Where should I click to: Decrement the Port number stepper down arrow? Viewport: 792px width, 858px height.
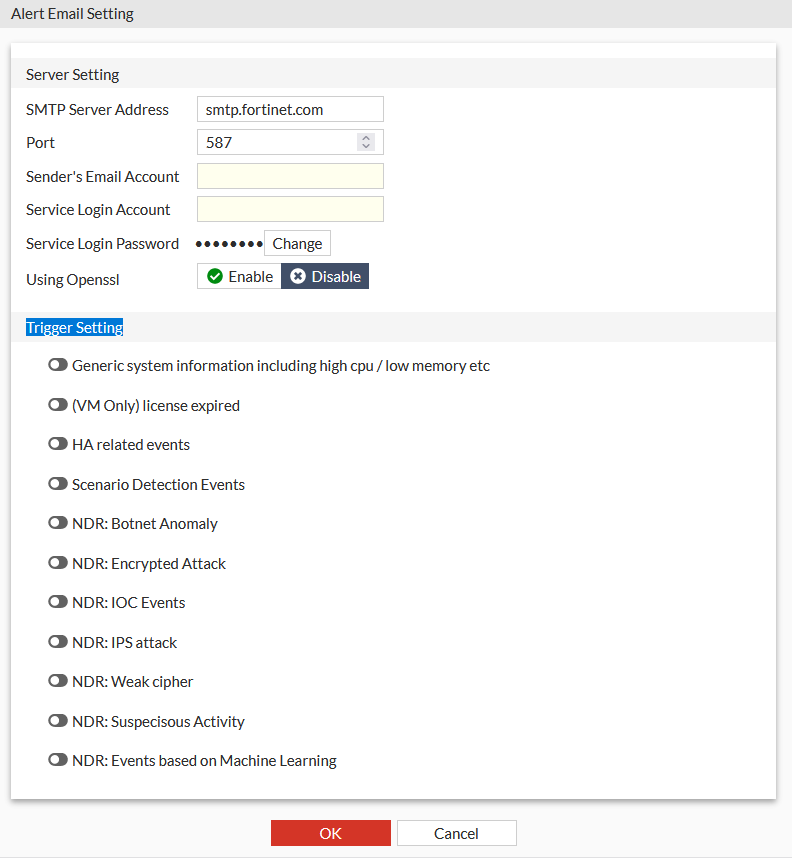[x=366, y=147]
